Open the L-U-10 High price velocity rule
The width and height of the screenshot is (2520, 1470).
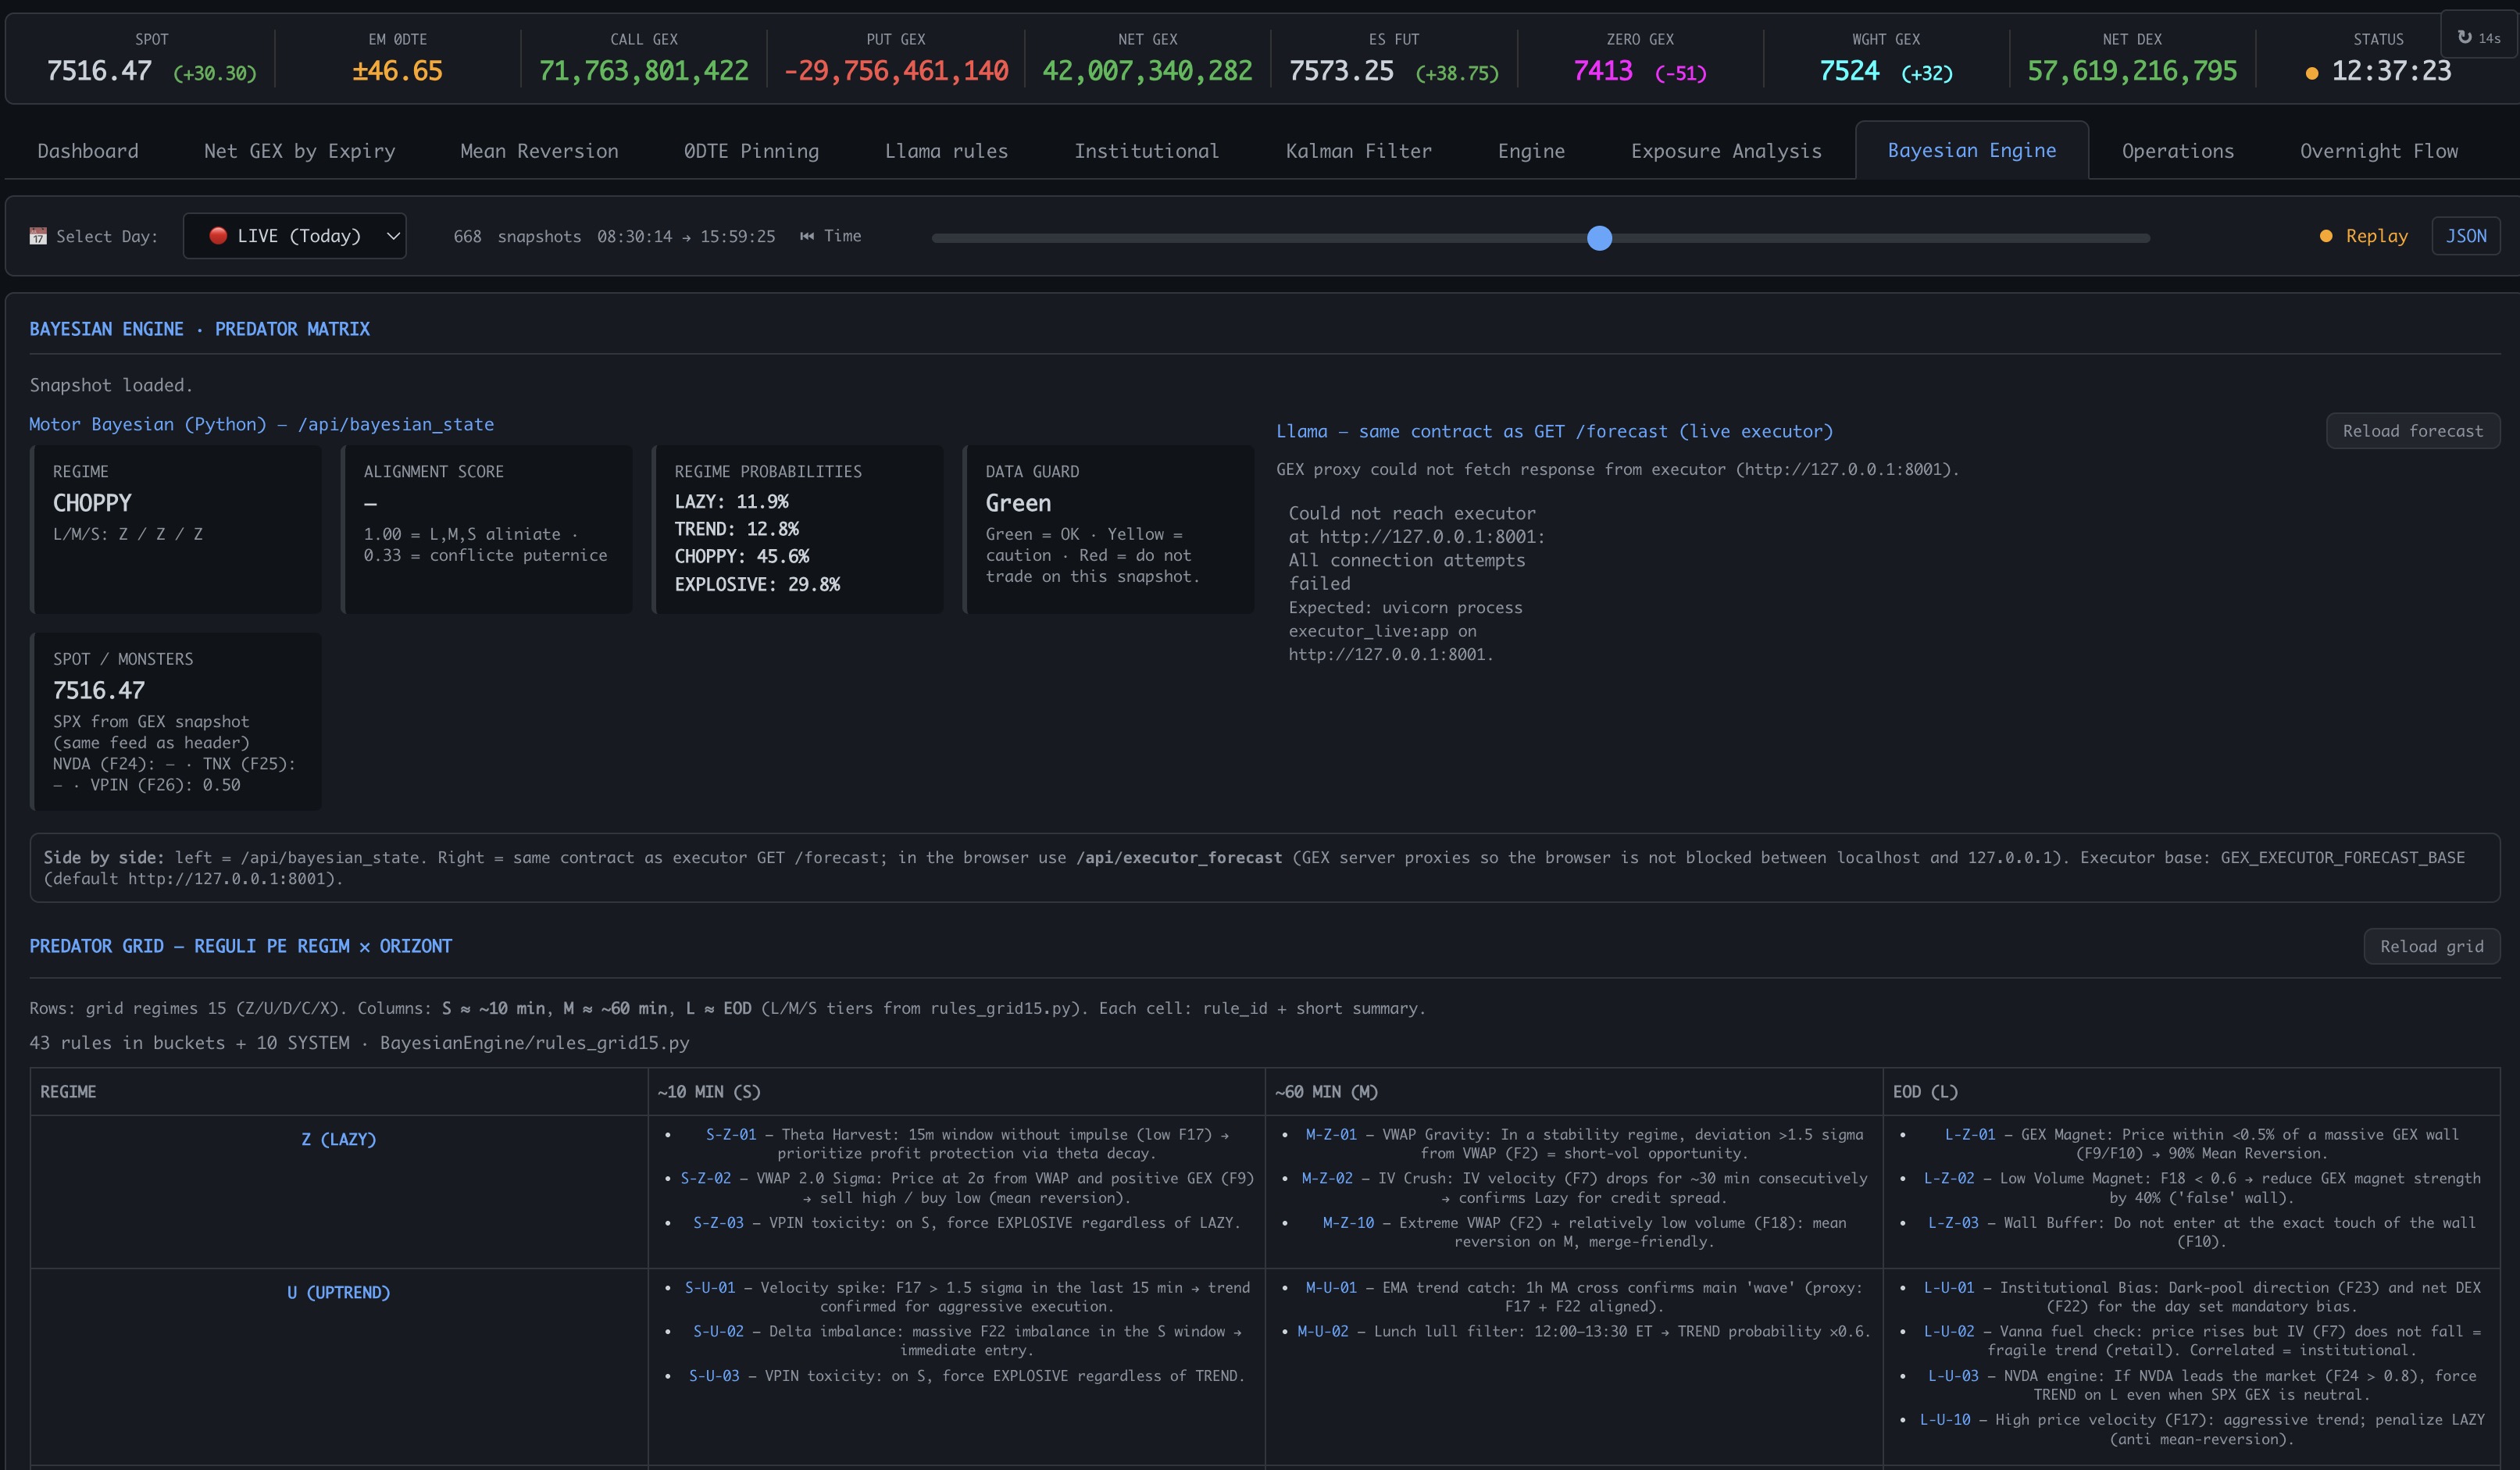coord(1945,1419)
